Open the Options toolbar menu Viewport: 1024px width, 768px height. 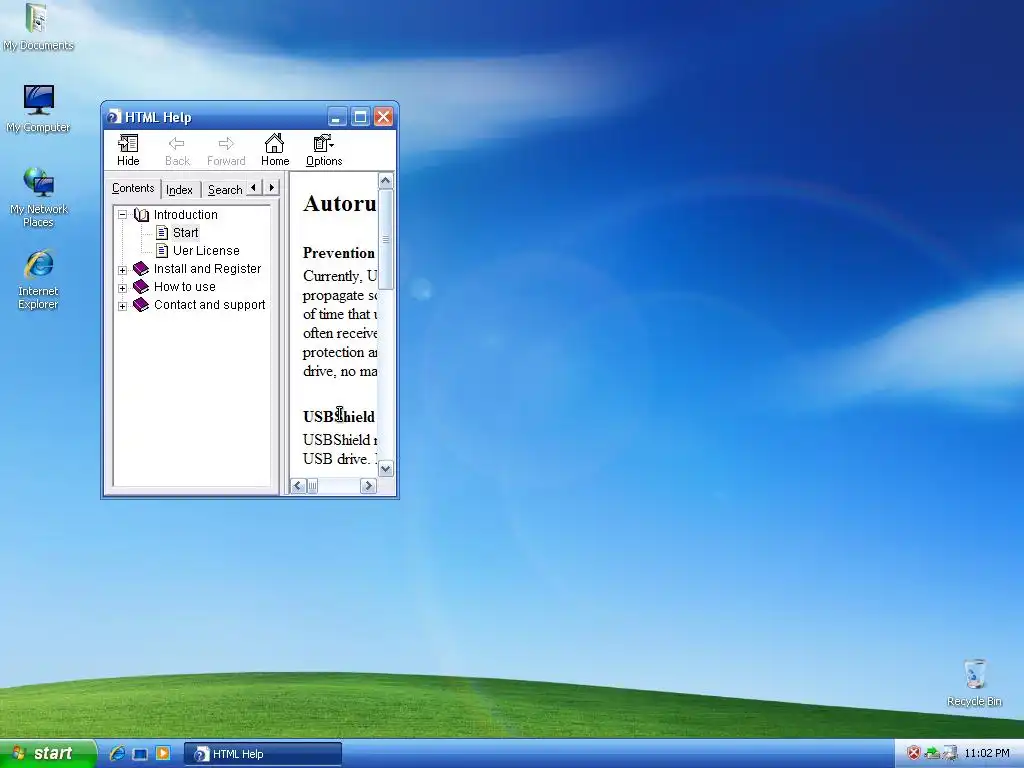tap(324, 150)
